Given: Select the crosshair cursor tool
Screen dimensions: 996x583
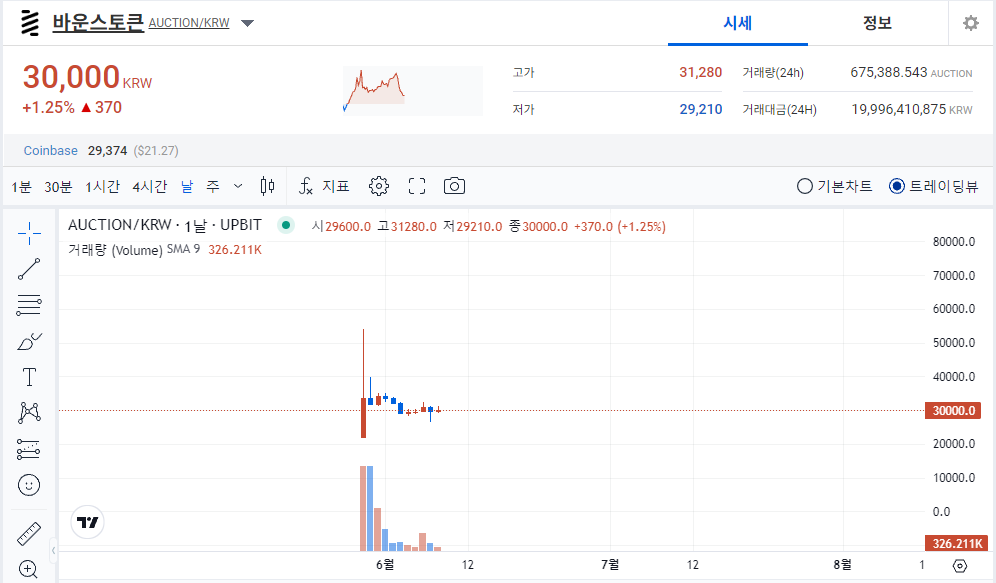Looking at the screenshot, I should (28, 233).
